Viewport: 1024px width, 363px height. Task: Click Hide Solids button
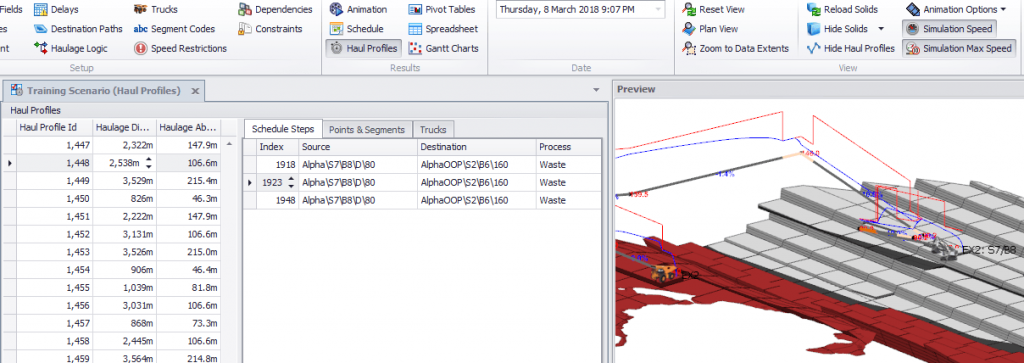coord(838,29)
